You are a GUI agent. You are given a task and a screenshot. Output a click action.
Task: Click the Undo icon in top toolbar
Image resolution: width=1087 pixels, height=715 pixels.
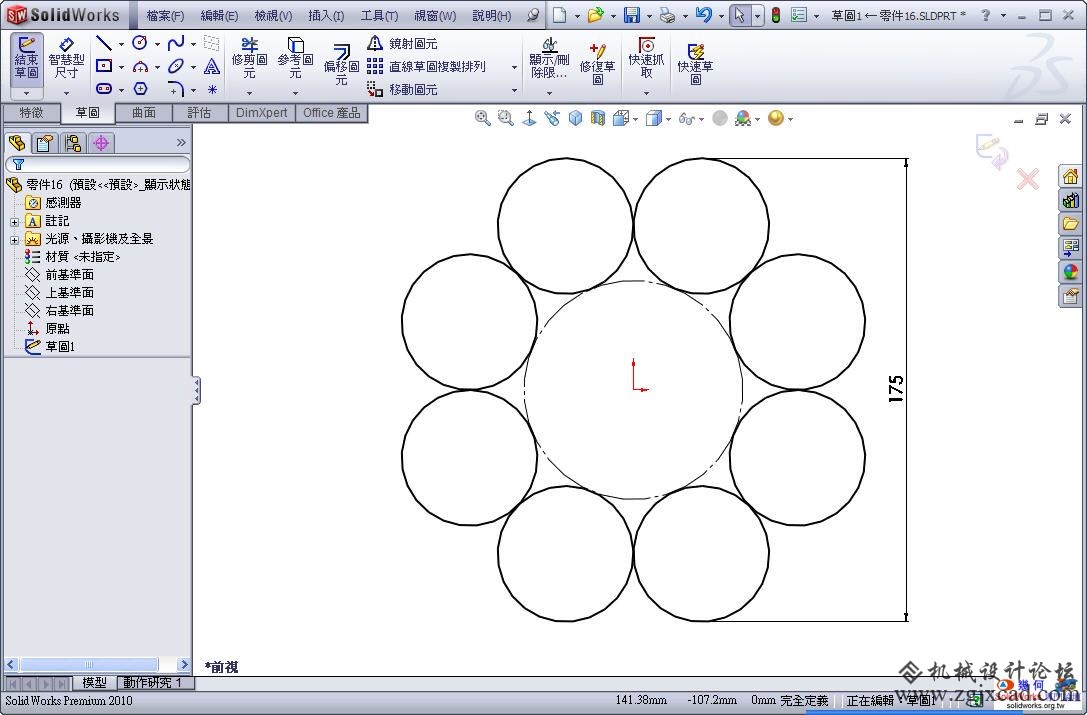(704, 15)
